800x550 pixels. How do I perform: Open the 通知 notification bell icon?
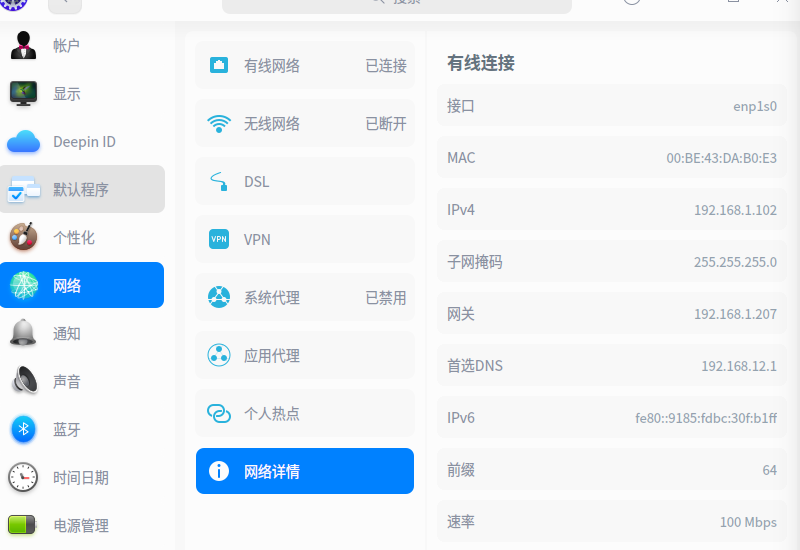23,333
